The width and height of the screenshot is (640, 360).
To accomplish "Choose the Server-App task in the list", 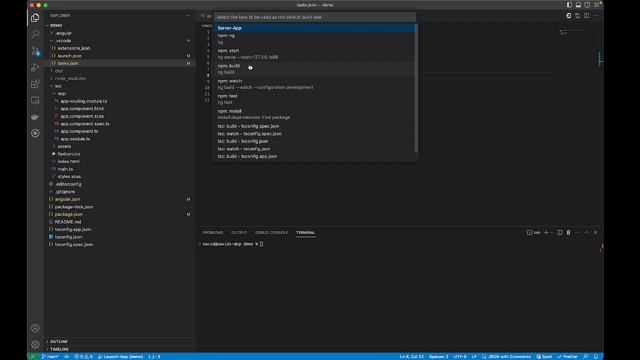I will coord(314,28).
